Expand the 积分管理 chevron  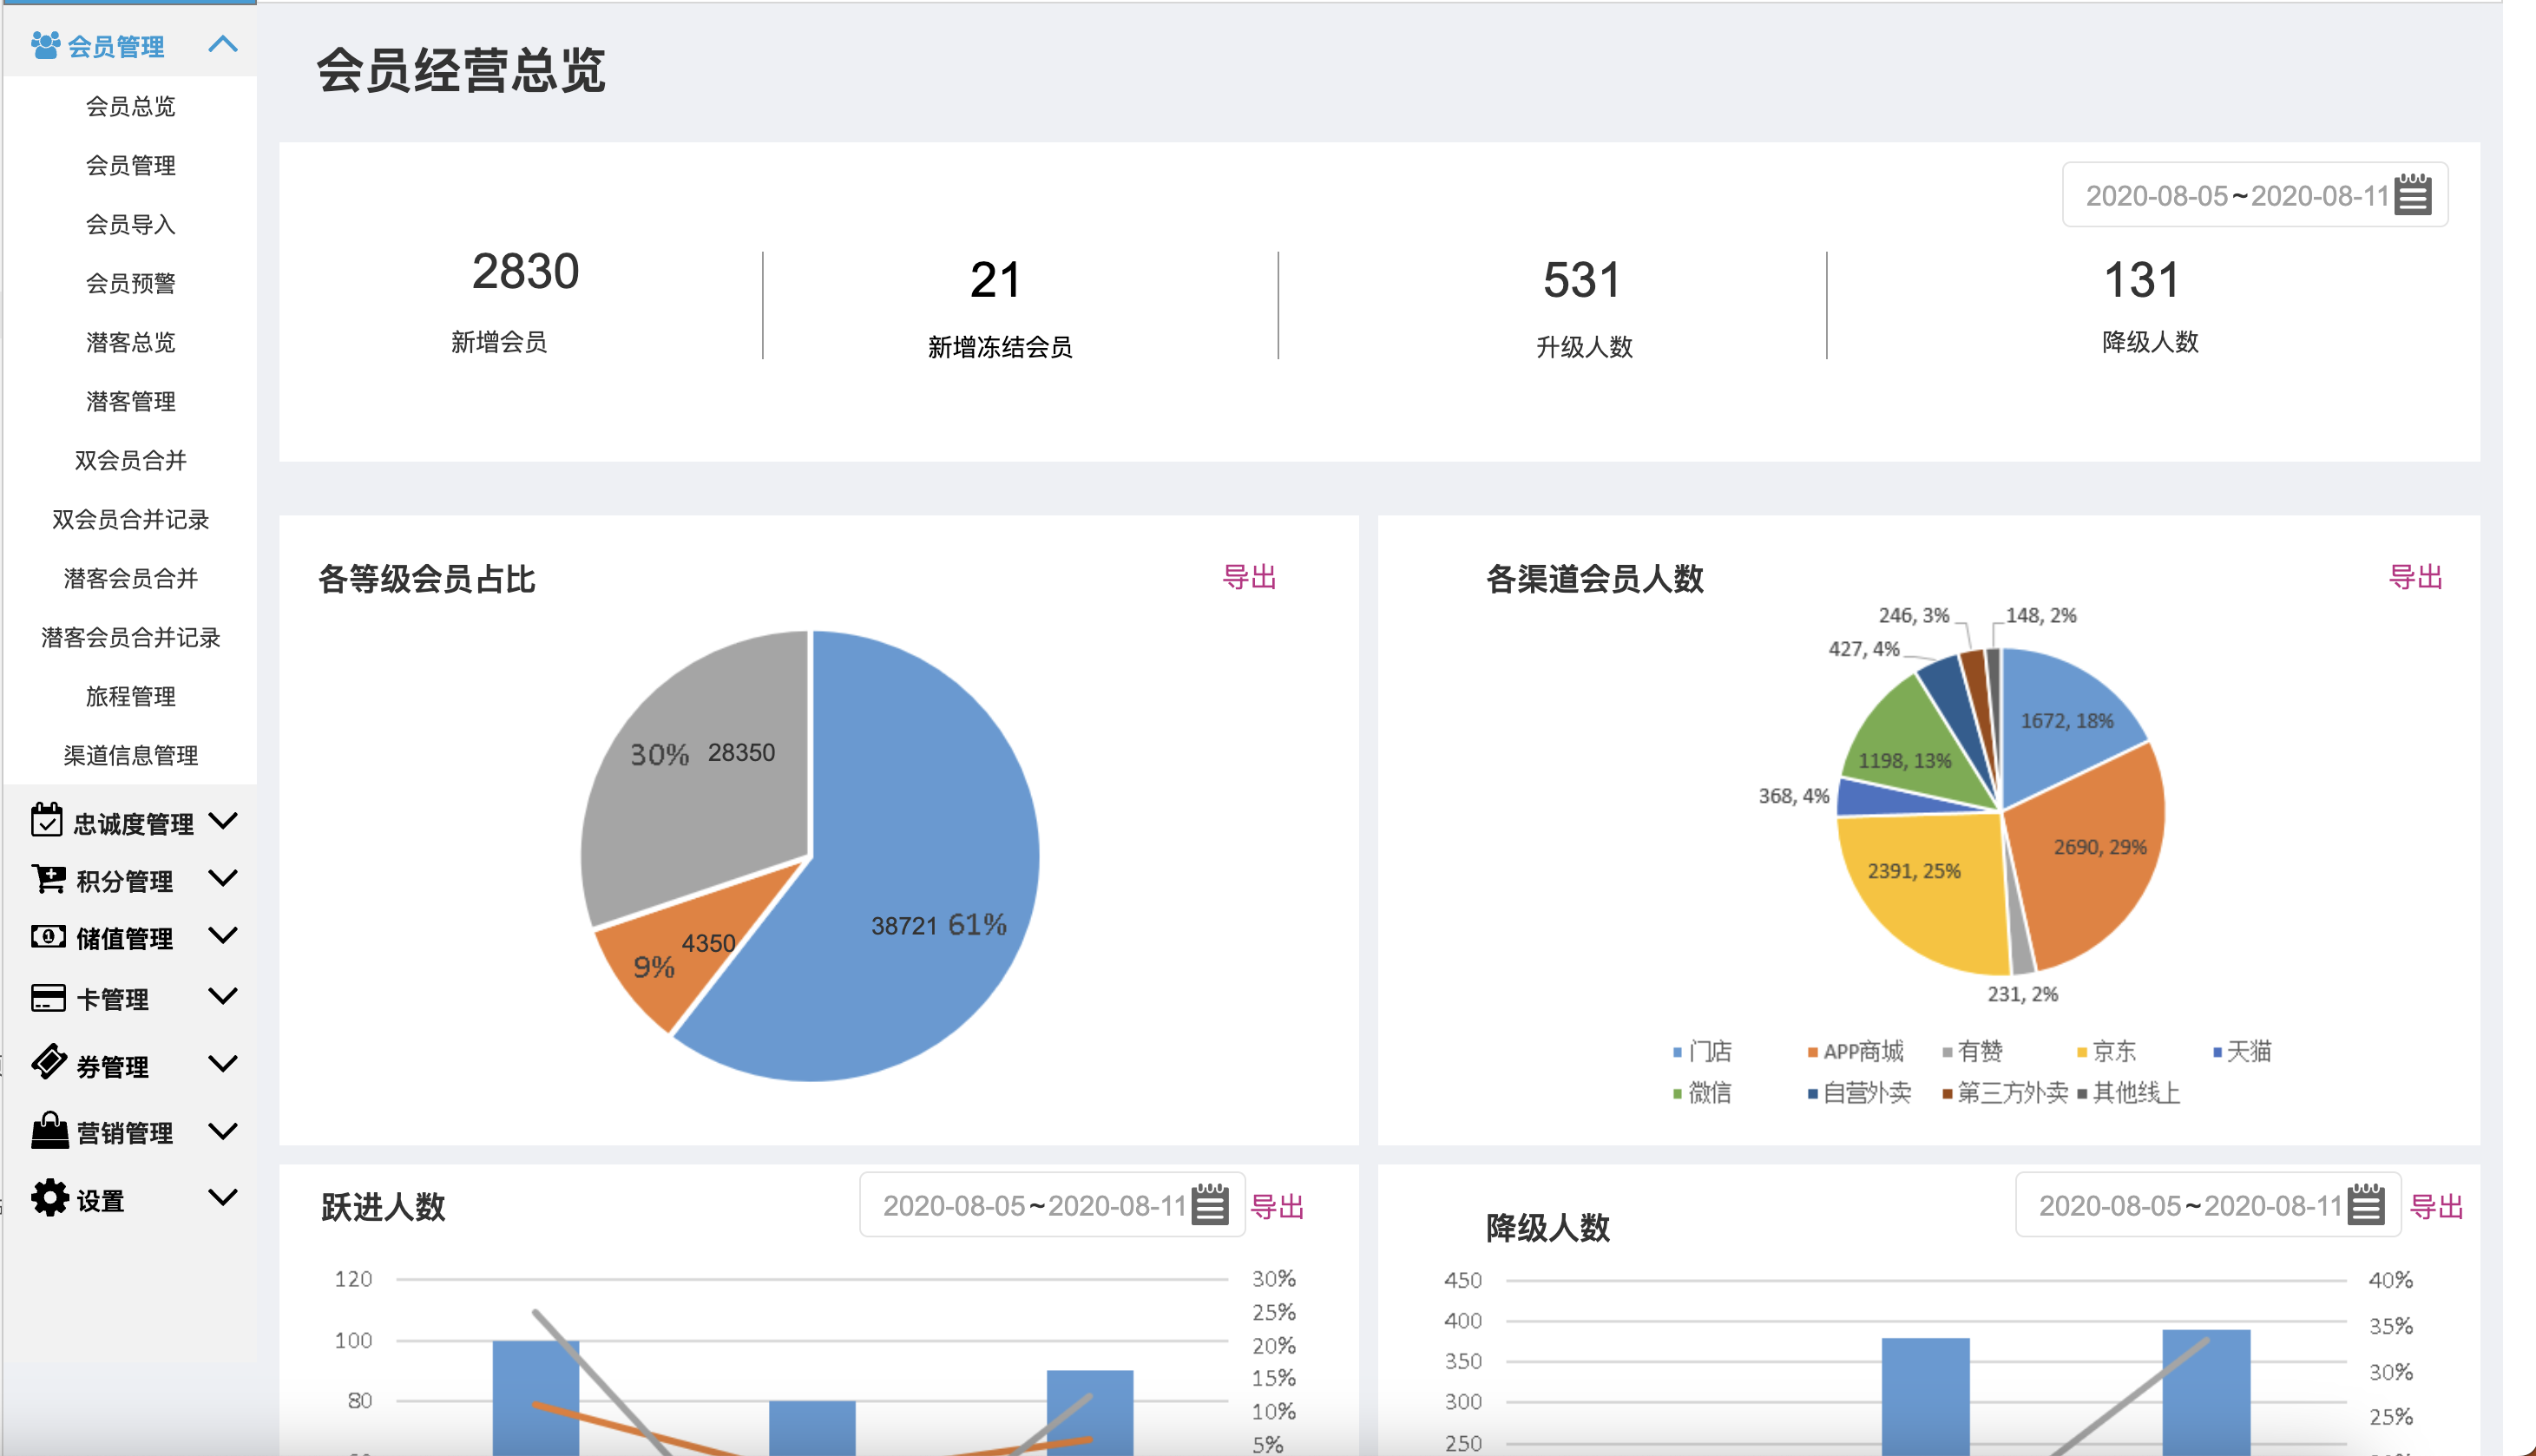pyautogui.click(x=223, y=878)
